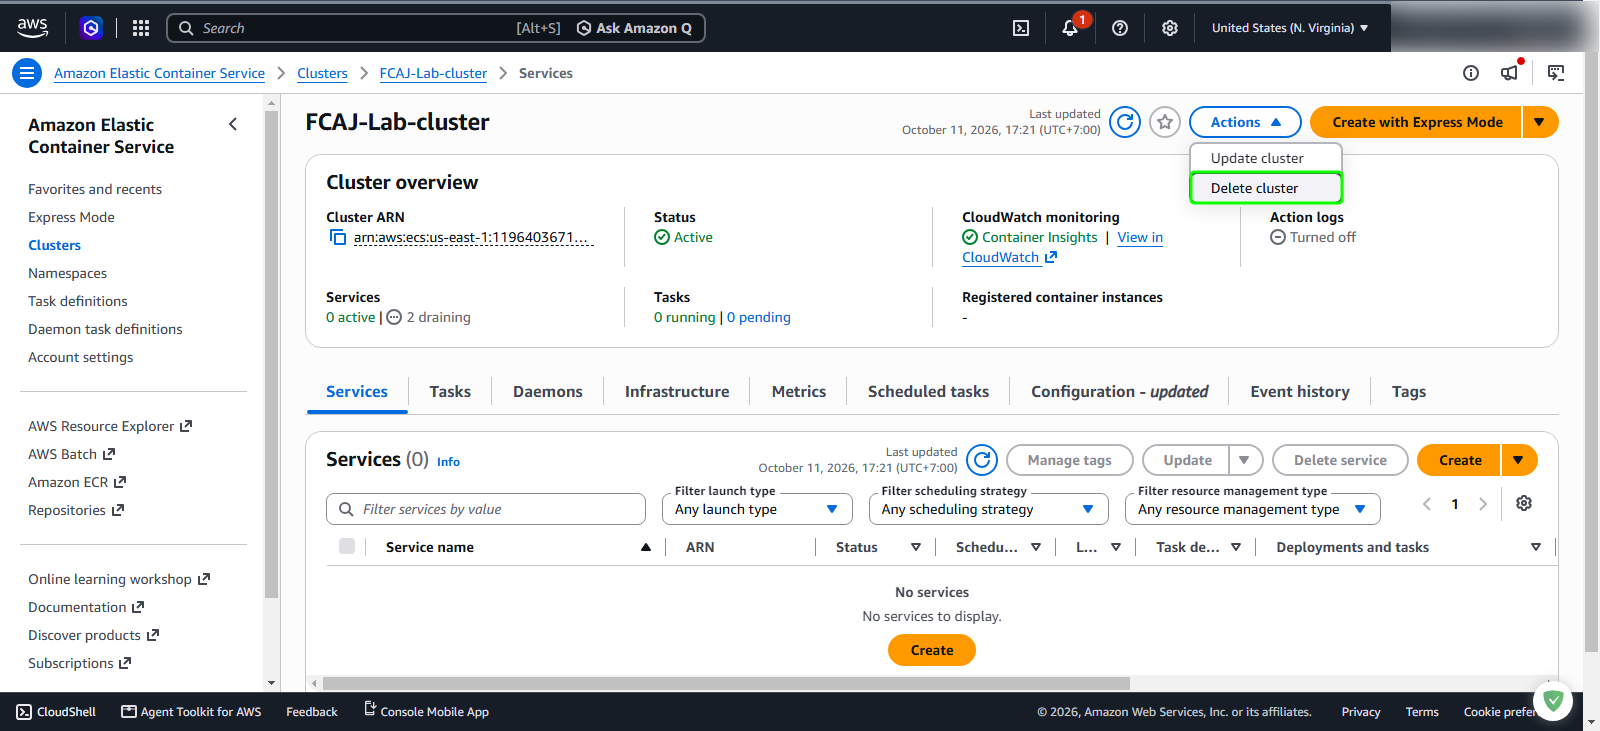Expand the Create with Express Mode arrow
Screen dimensions: 1600x731
pos(1540,122)
